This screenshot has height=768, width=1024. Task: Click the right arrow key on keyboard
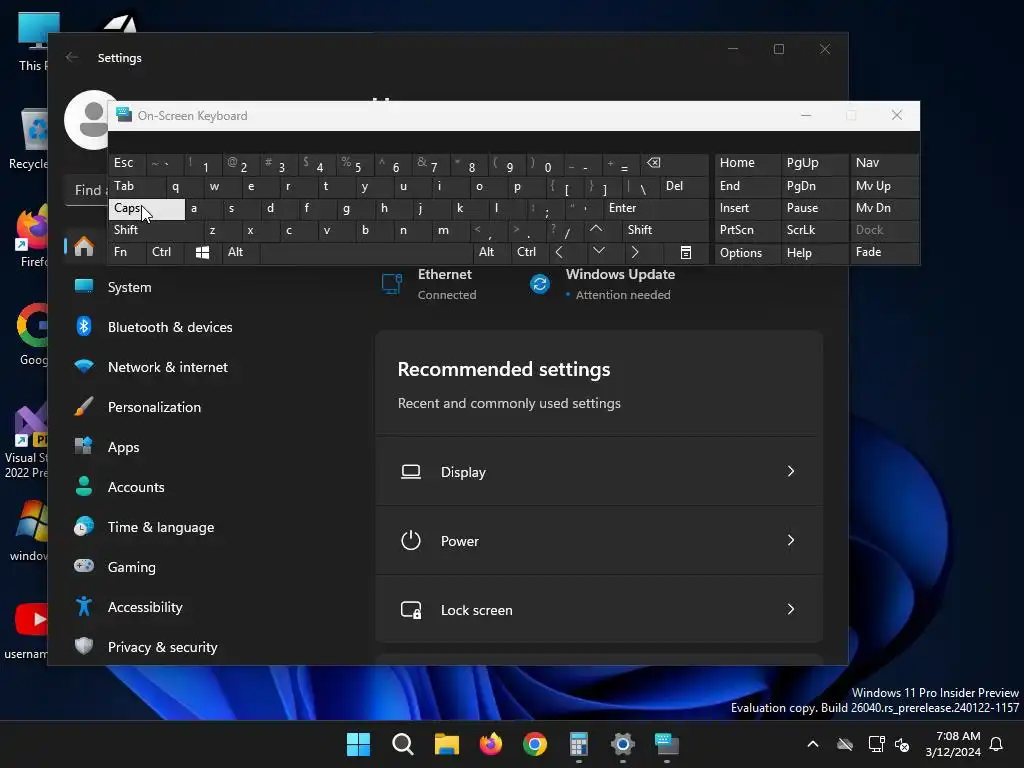(635, 252)
